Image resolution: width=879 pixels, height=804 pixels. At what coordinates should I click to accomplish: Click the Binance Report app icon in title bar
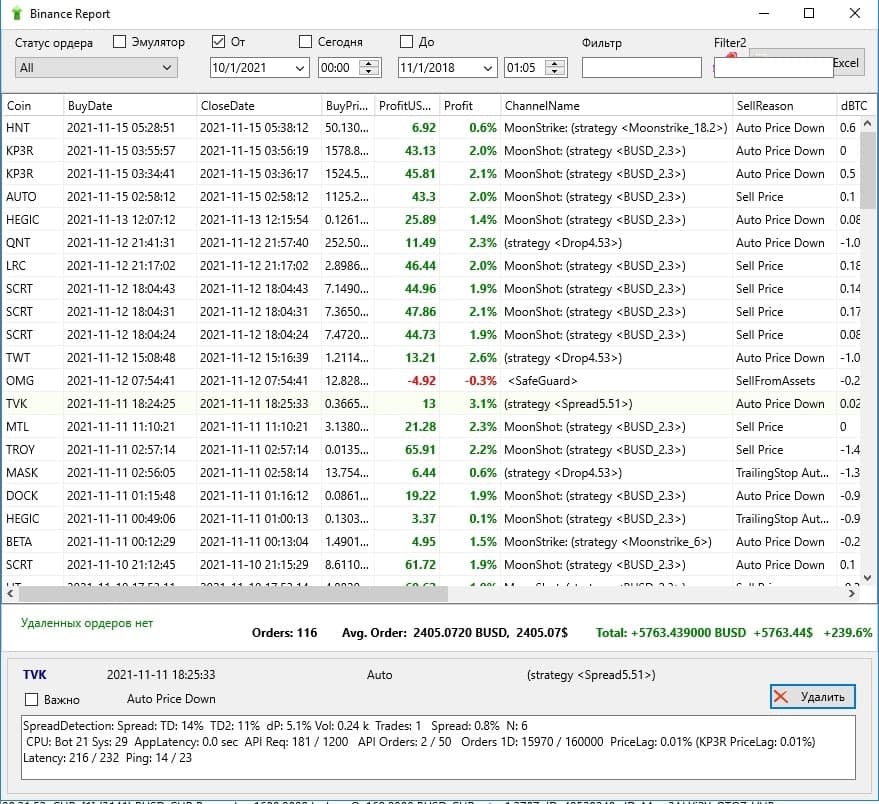tap(16, 14)
